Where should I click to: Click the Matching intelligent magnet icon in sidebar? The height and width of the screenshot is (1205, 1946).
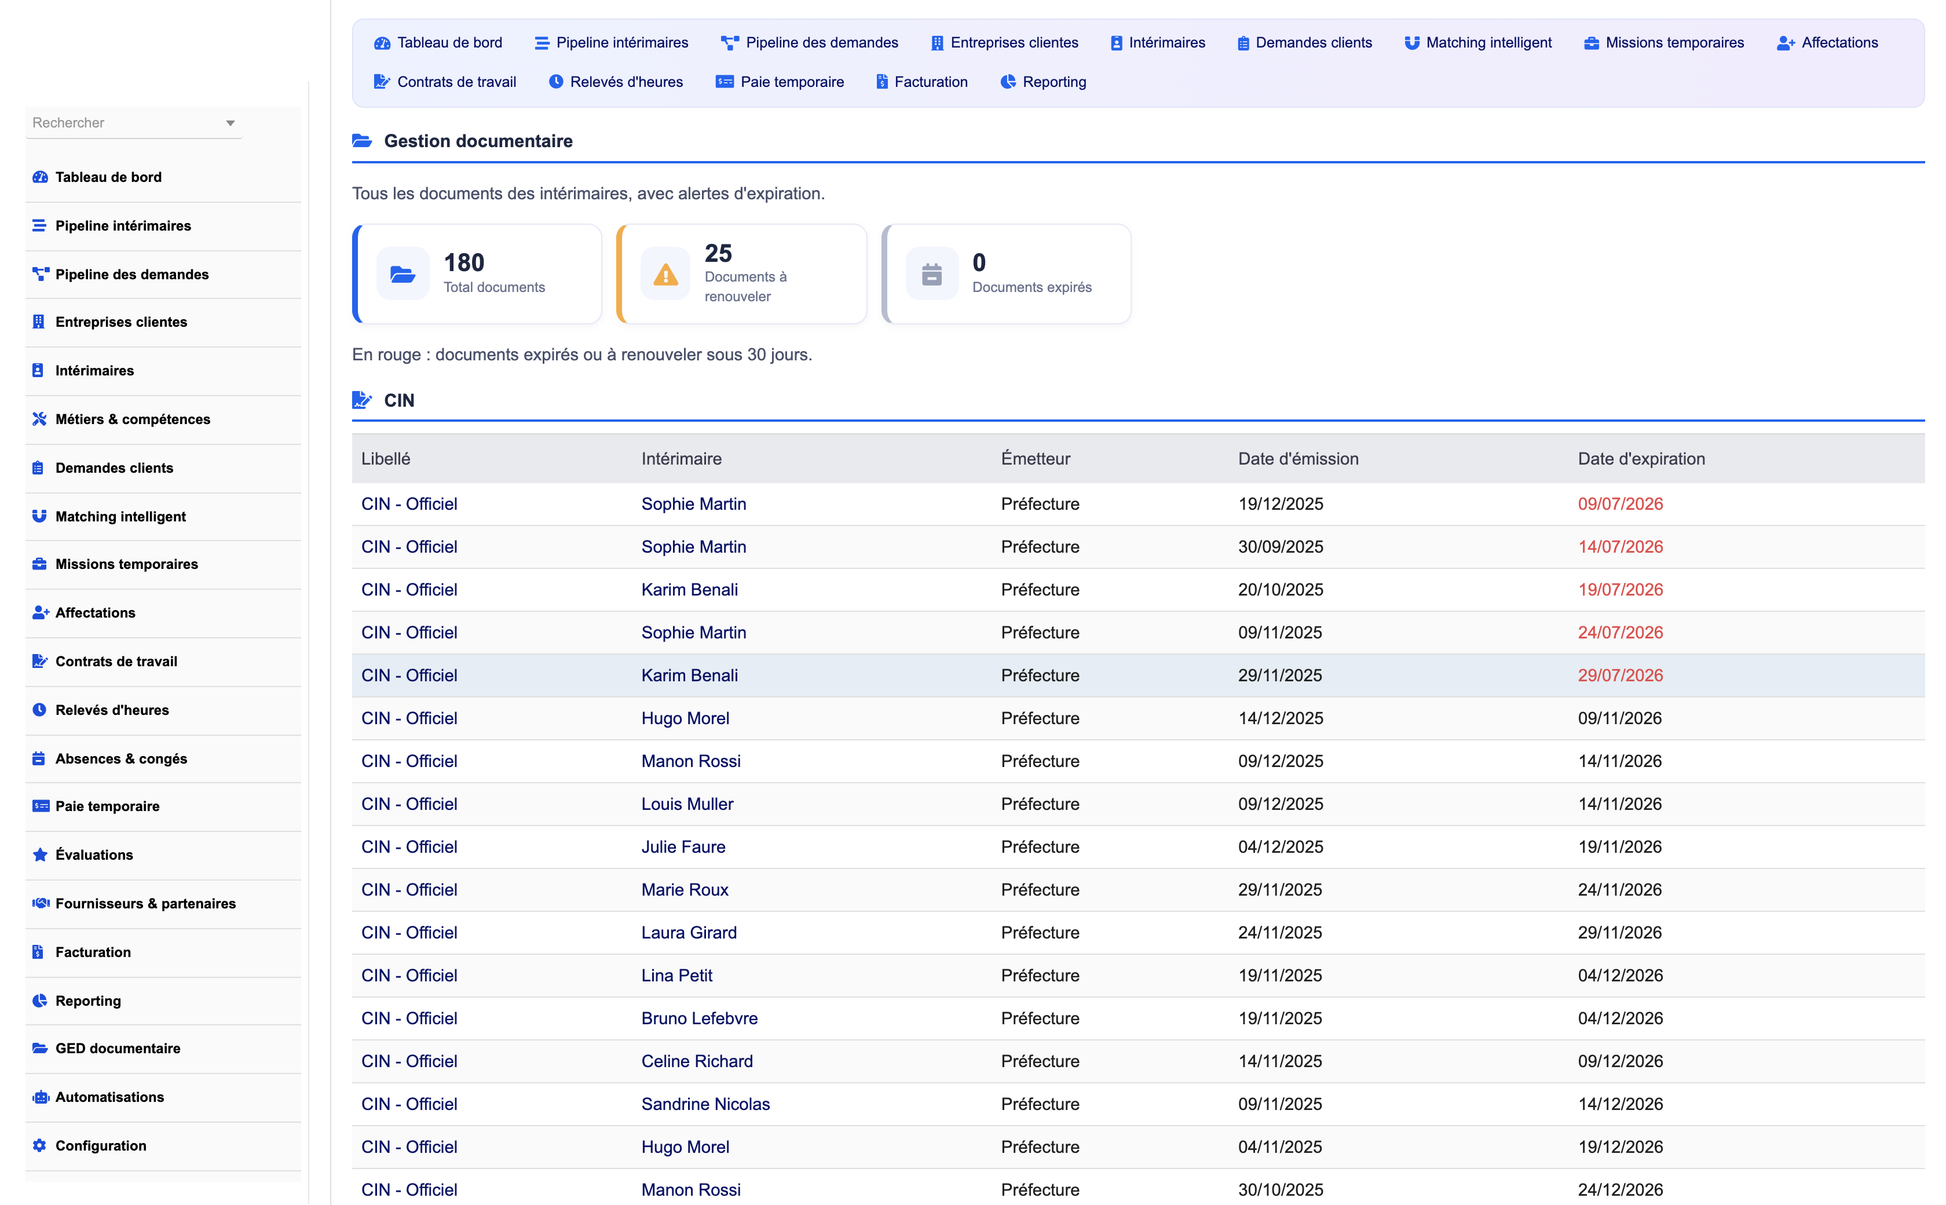(39, 517)
